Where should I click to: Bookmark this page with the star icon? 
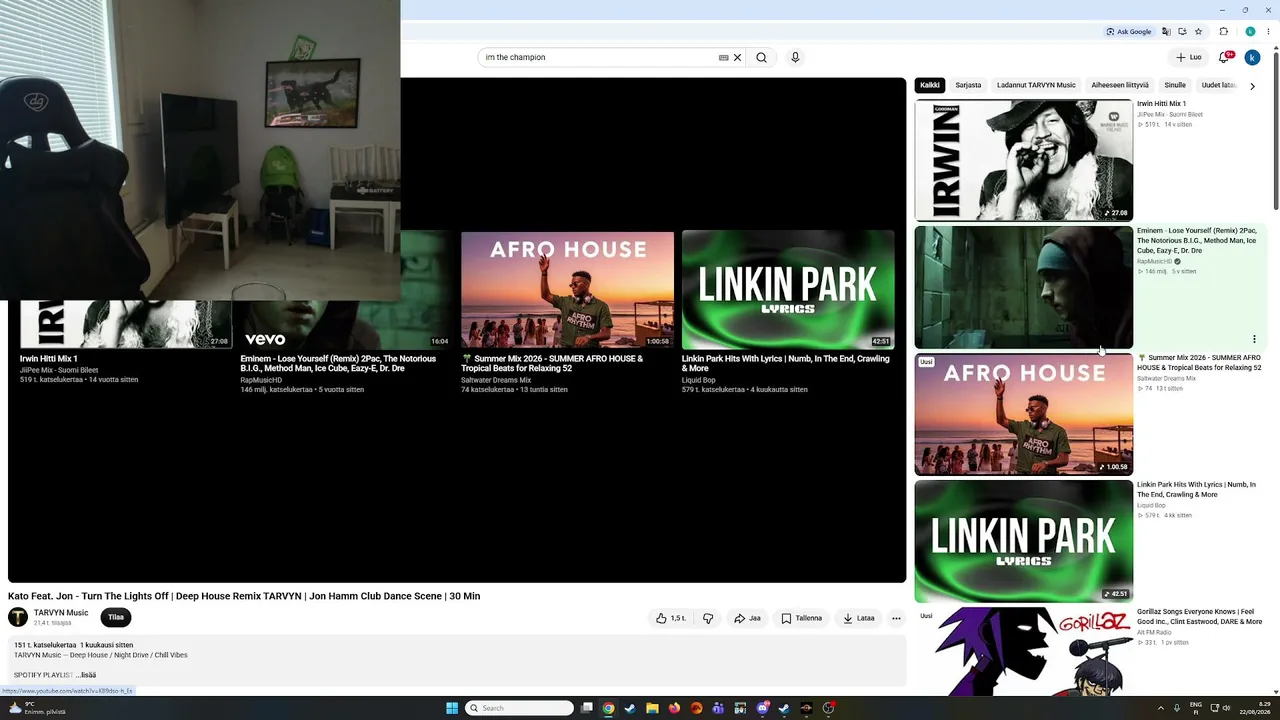[1198, 31]
